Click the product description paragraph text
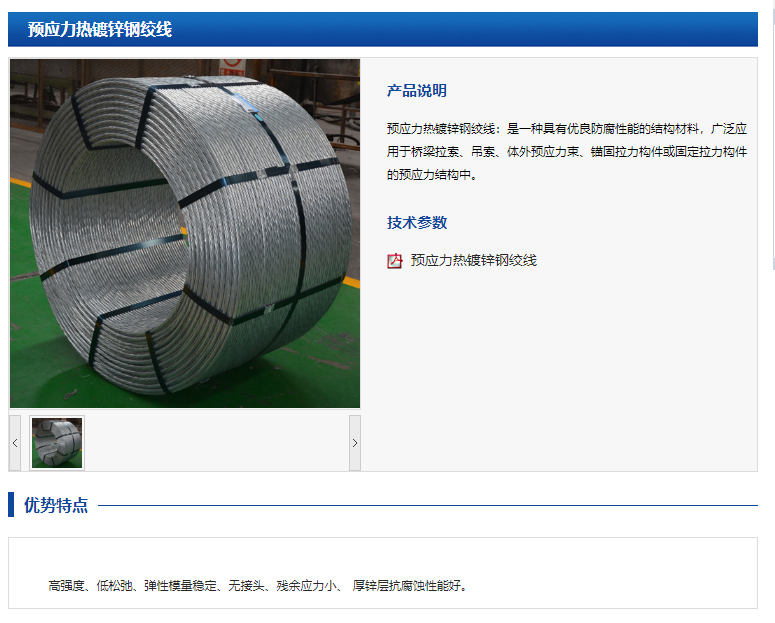The width and height of the screenshot is (775, 623). tap(566, 152)
